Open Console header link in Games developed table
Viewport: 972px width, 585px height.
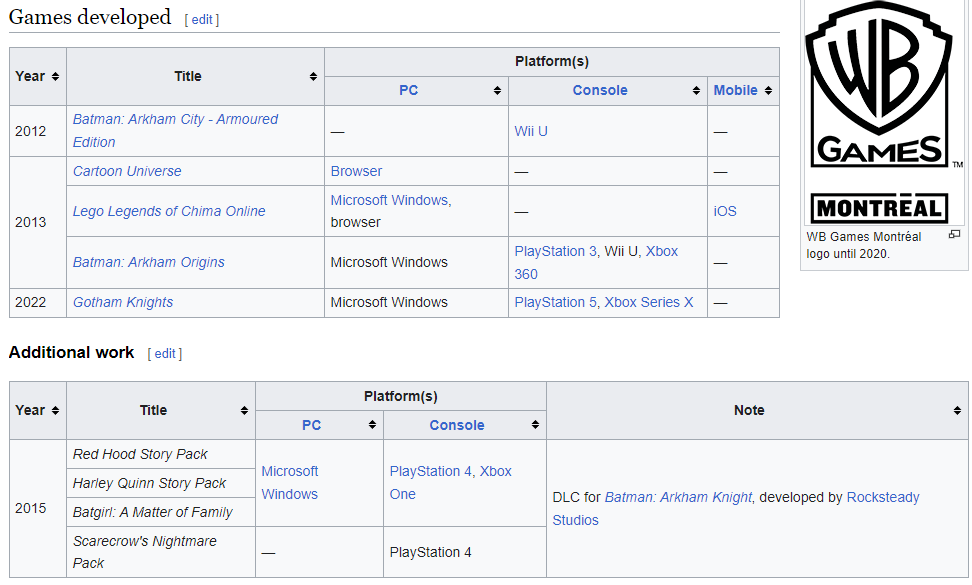[x=599, y=90]
